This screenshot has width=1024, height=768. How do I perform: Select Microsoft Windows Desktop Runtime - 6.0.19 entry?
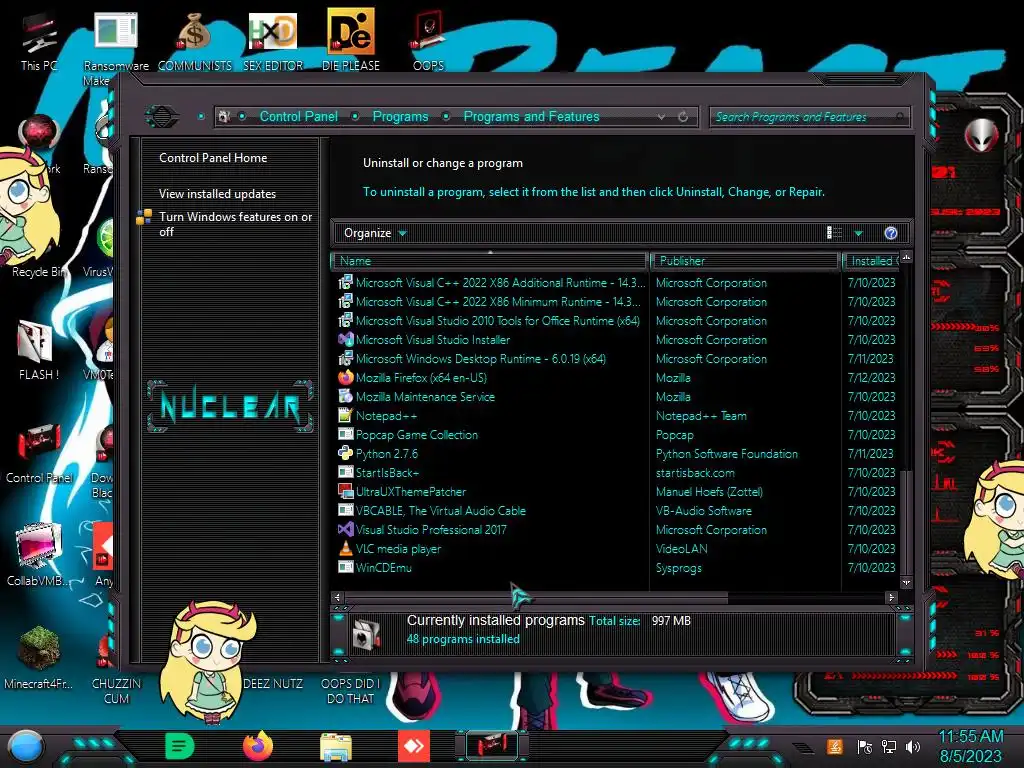tap(490, 359)
